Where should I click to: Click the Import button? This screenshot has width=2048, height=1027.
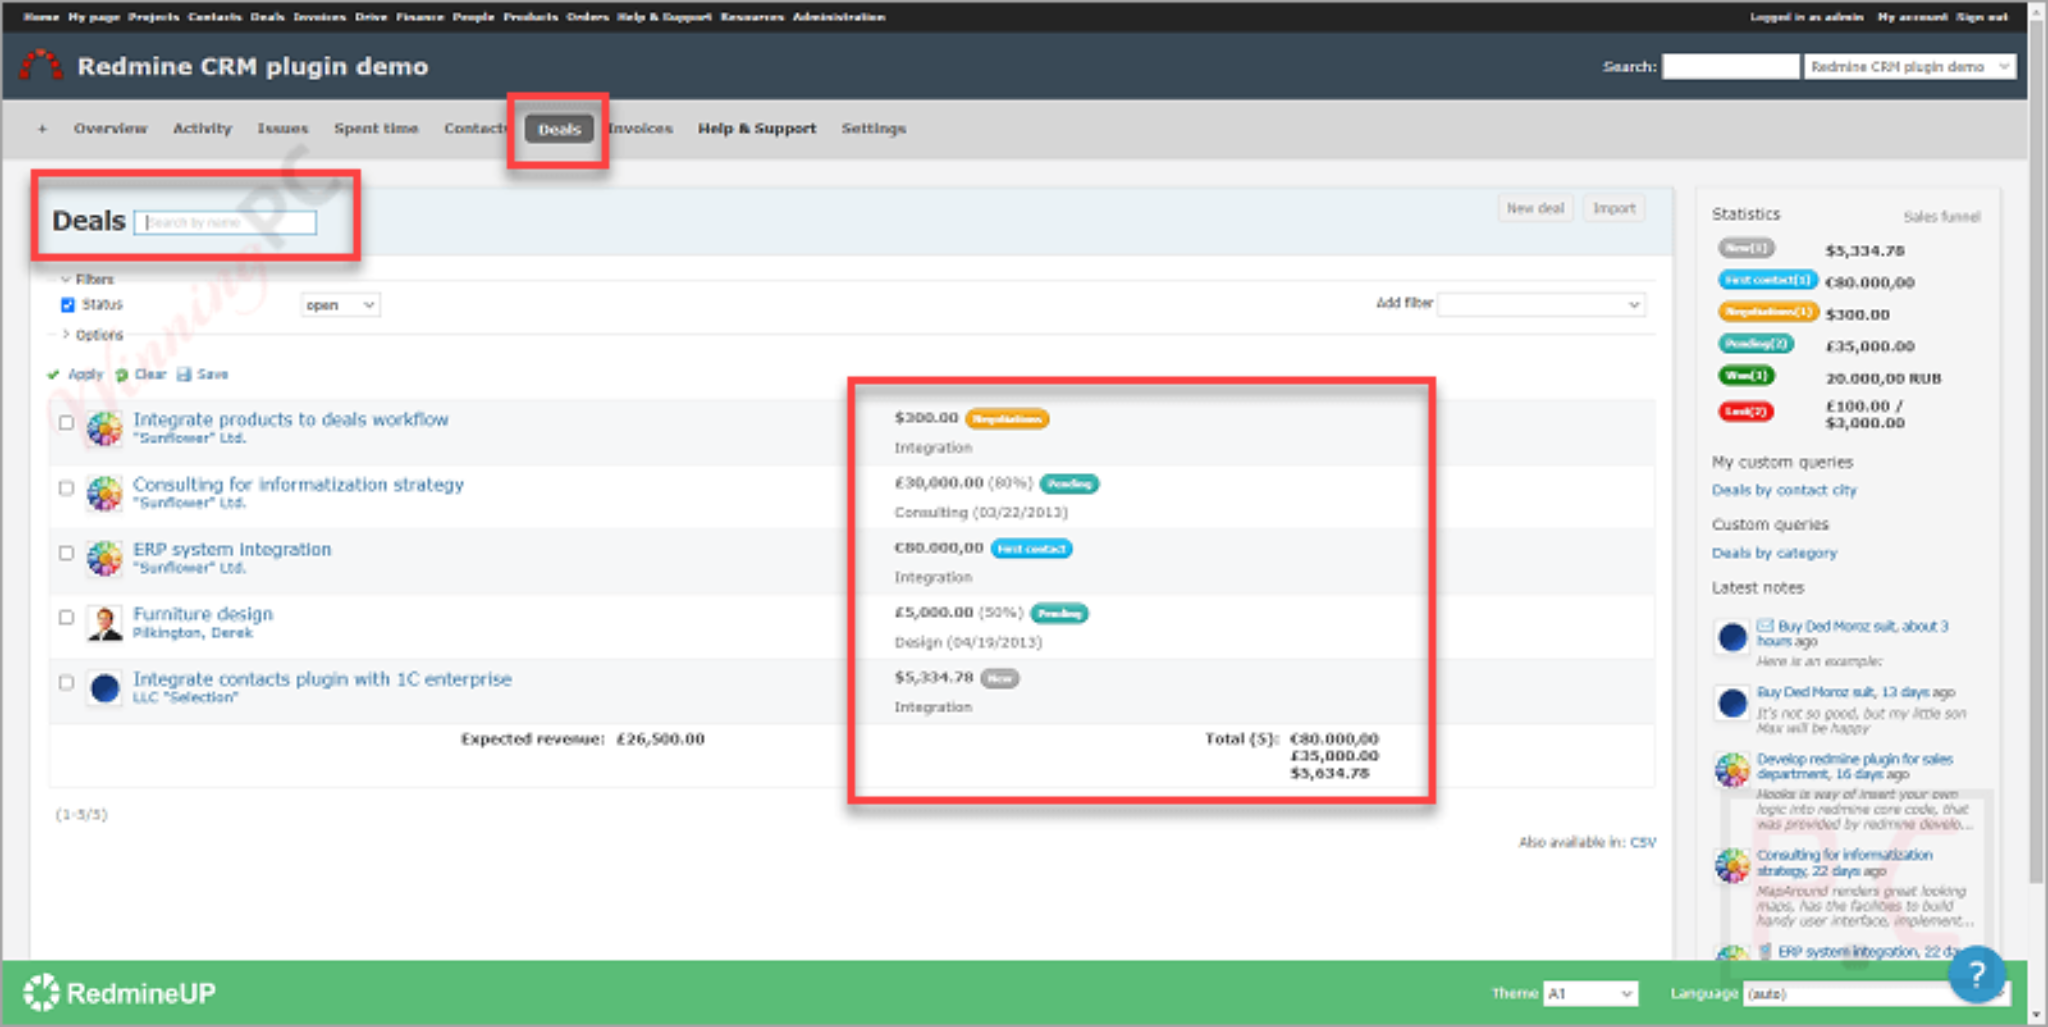point(1614,208)
